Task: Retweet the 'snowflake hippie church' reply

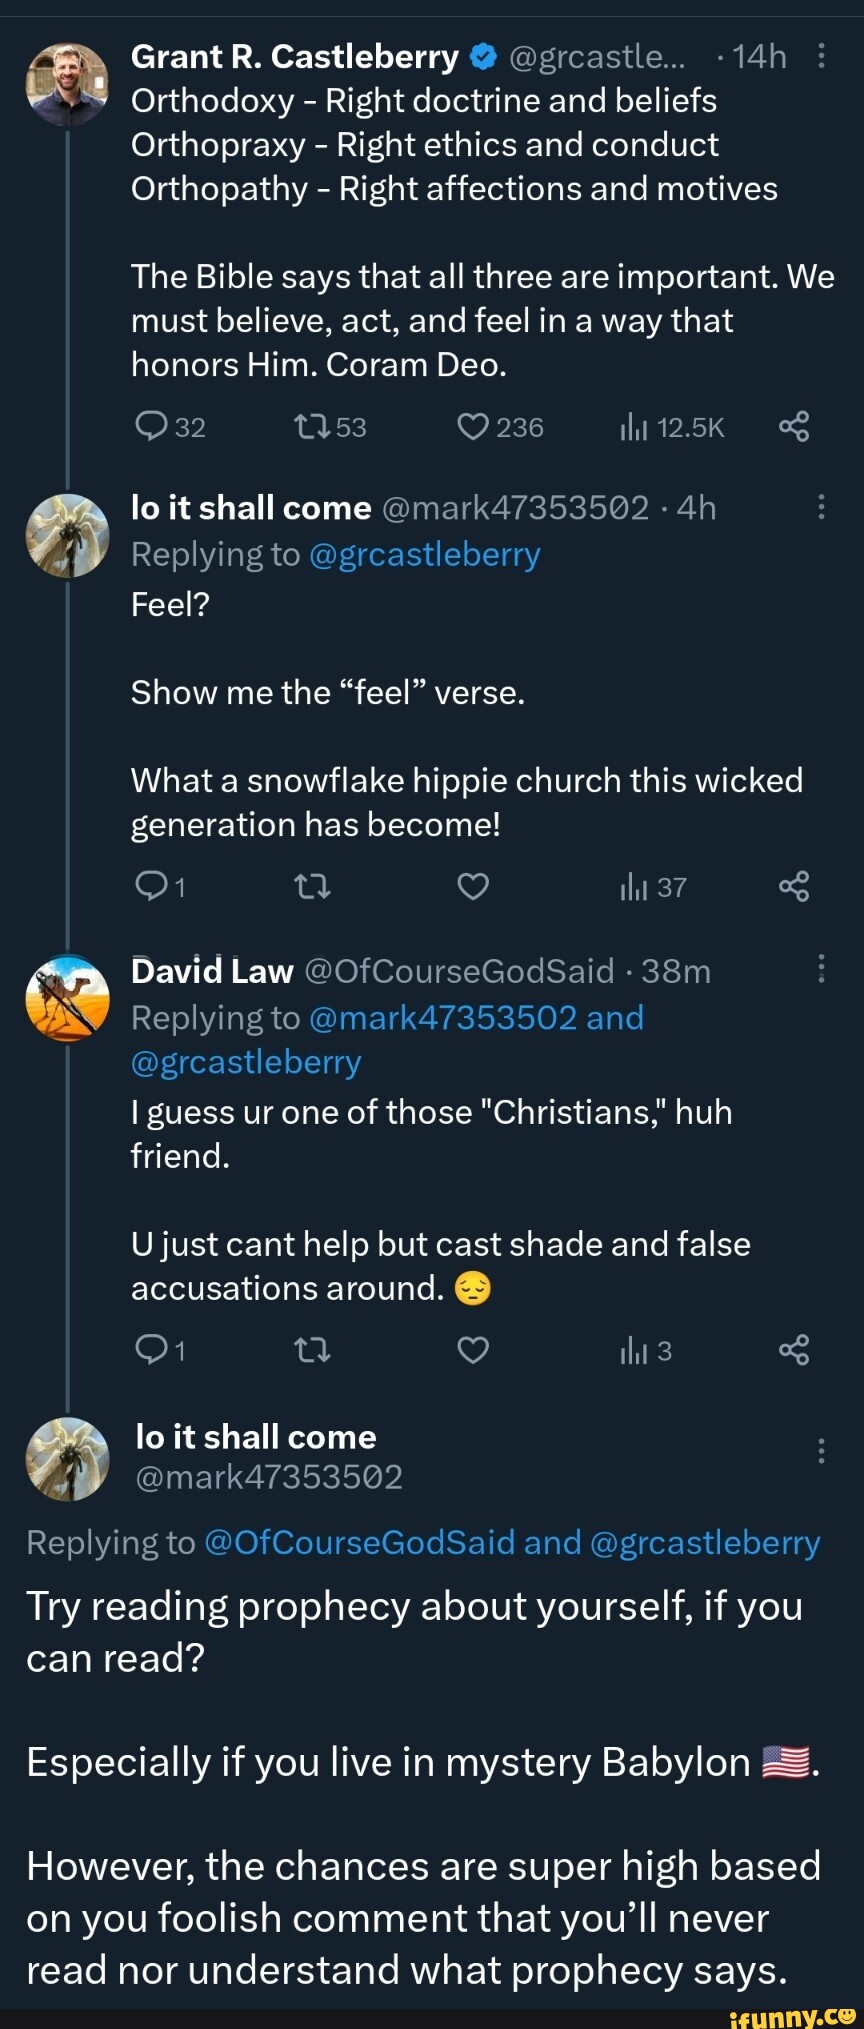Action: pos(312,887)
